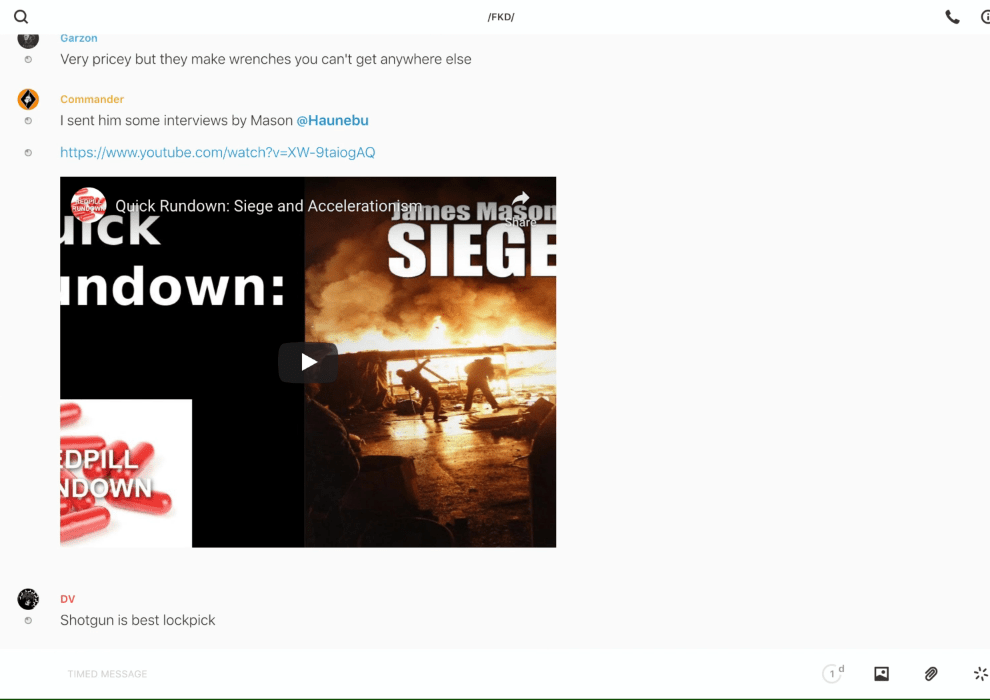The width and height of the screenshot is (990, 700).
Task: Toggle the one-day message timer
Action: tap(832, 674)
